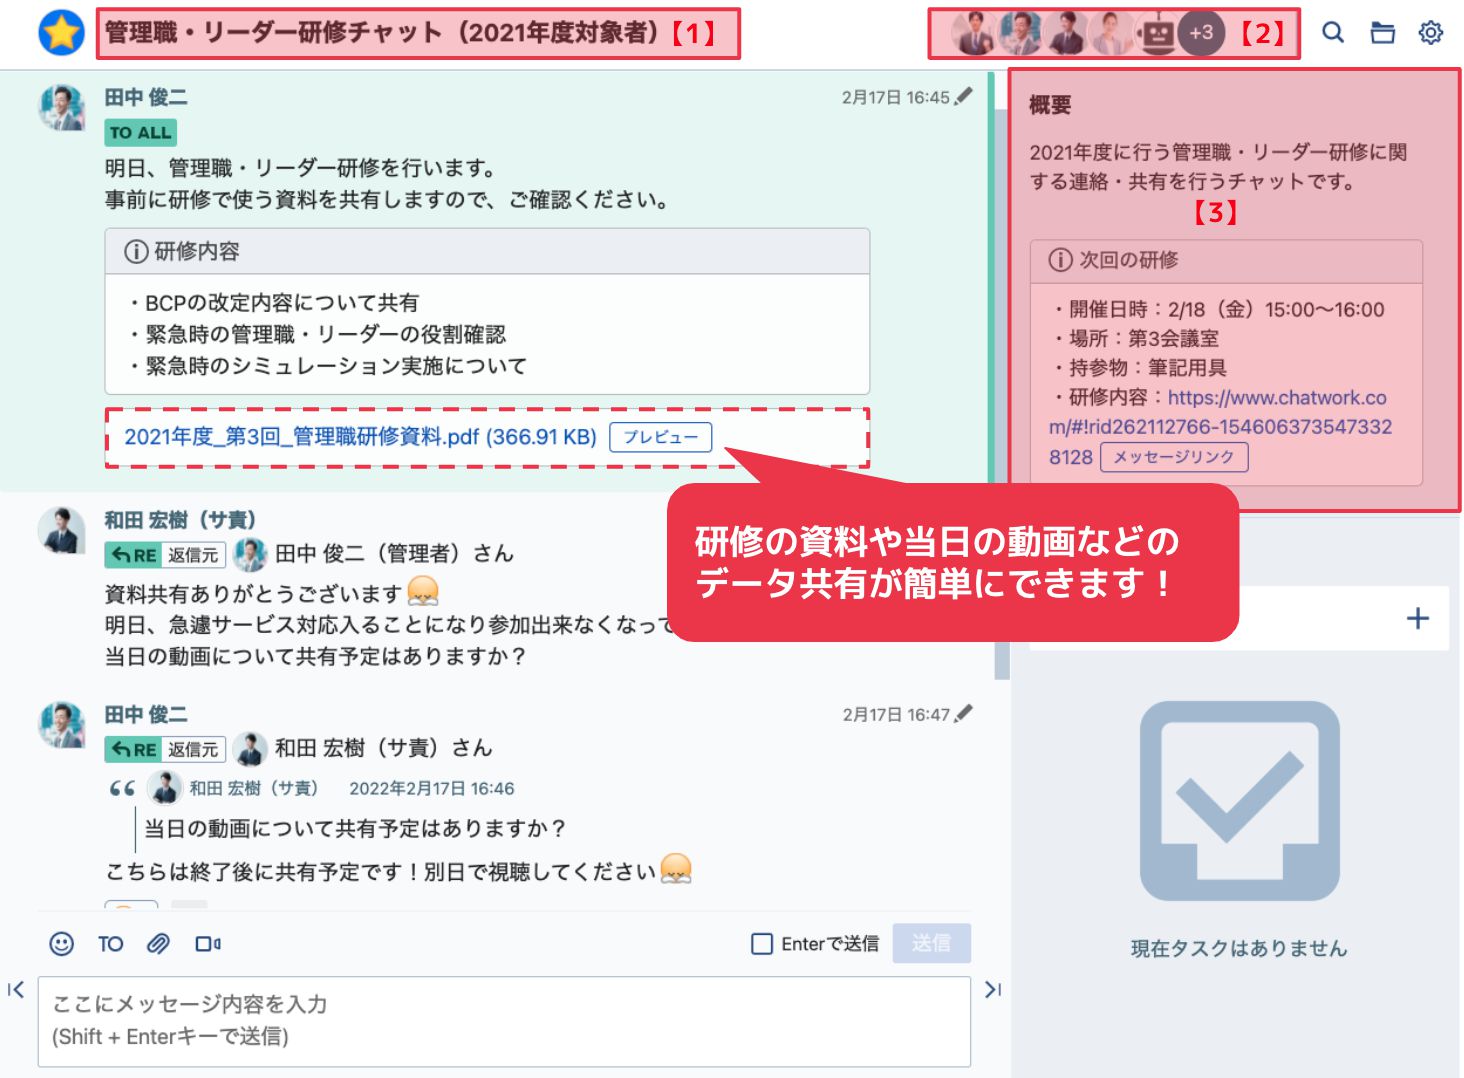This screenshot has height=1078, width=1464.
Task: Edit the 16:45 message with pencil icon
Action: pyautogui.click(x=963, y=96)
